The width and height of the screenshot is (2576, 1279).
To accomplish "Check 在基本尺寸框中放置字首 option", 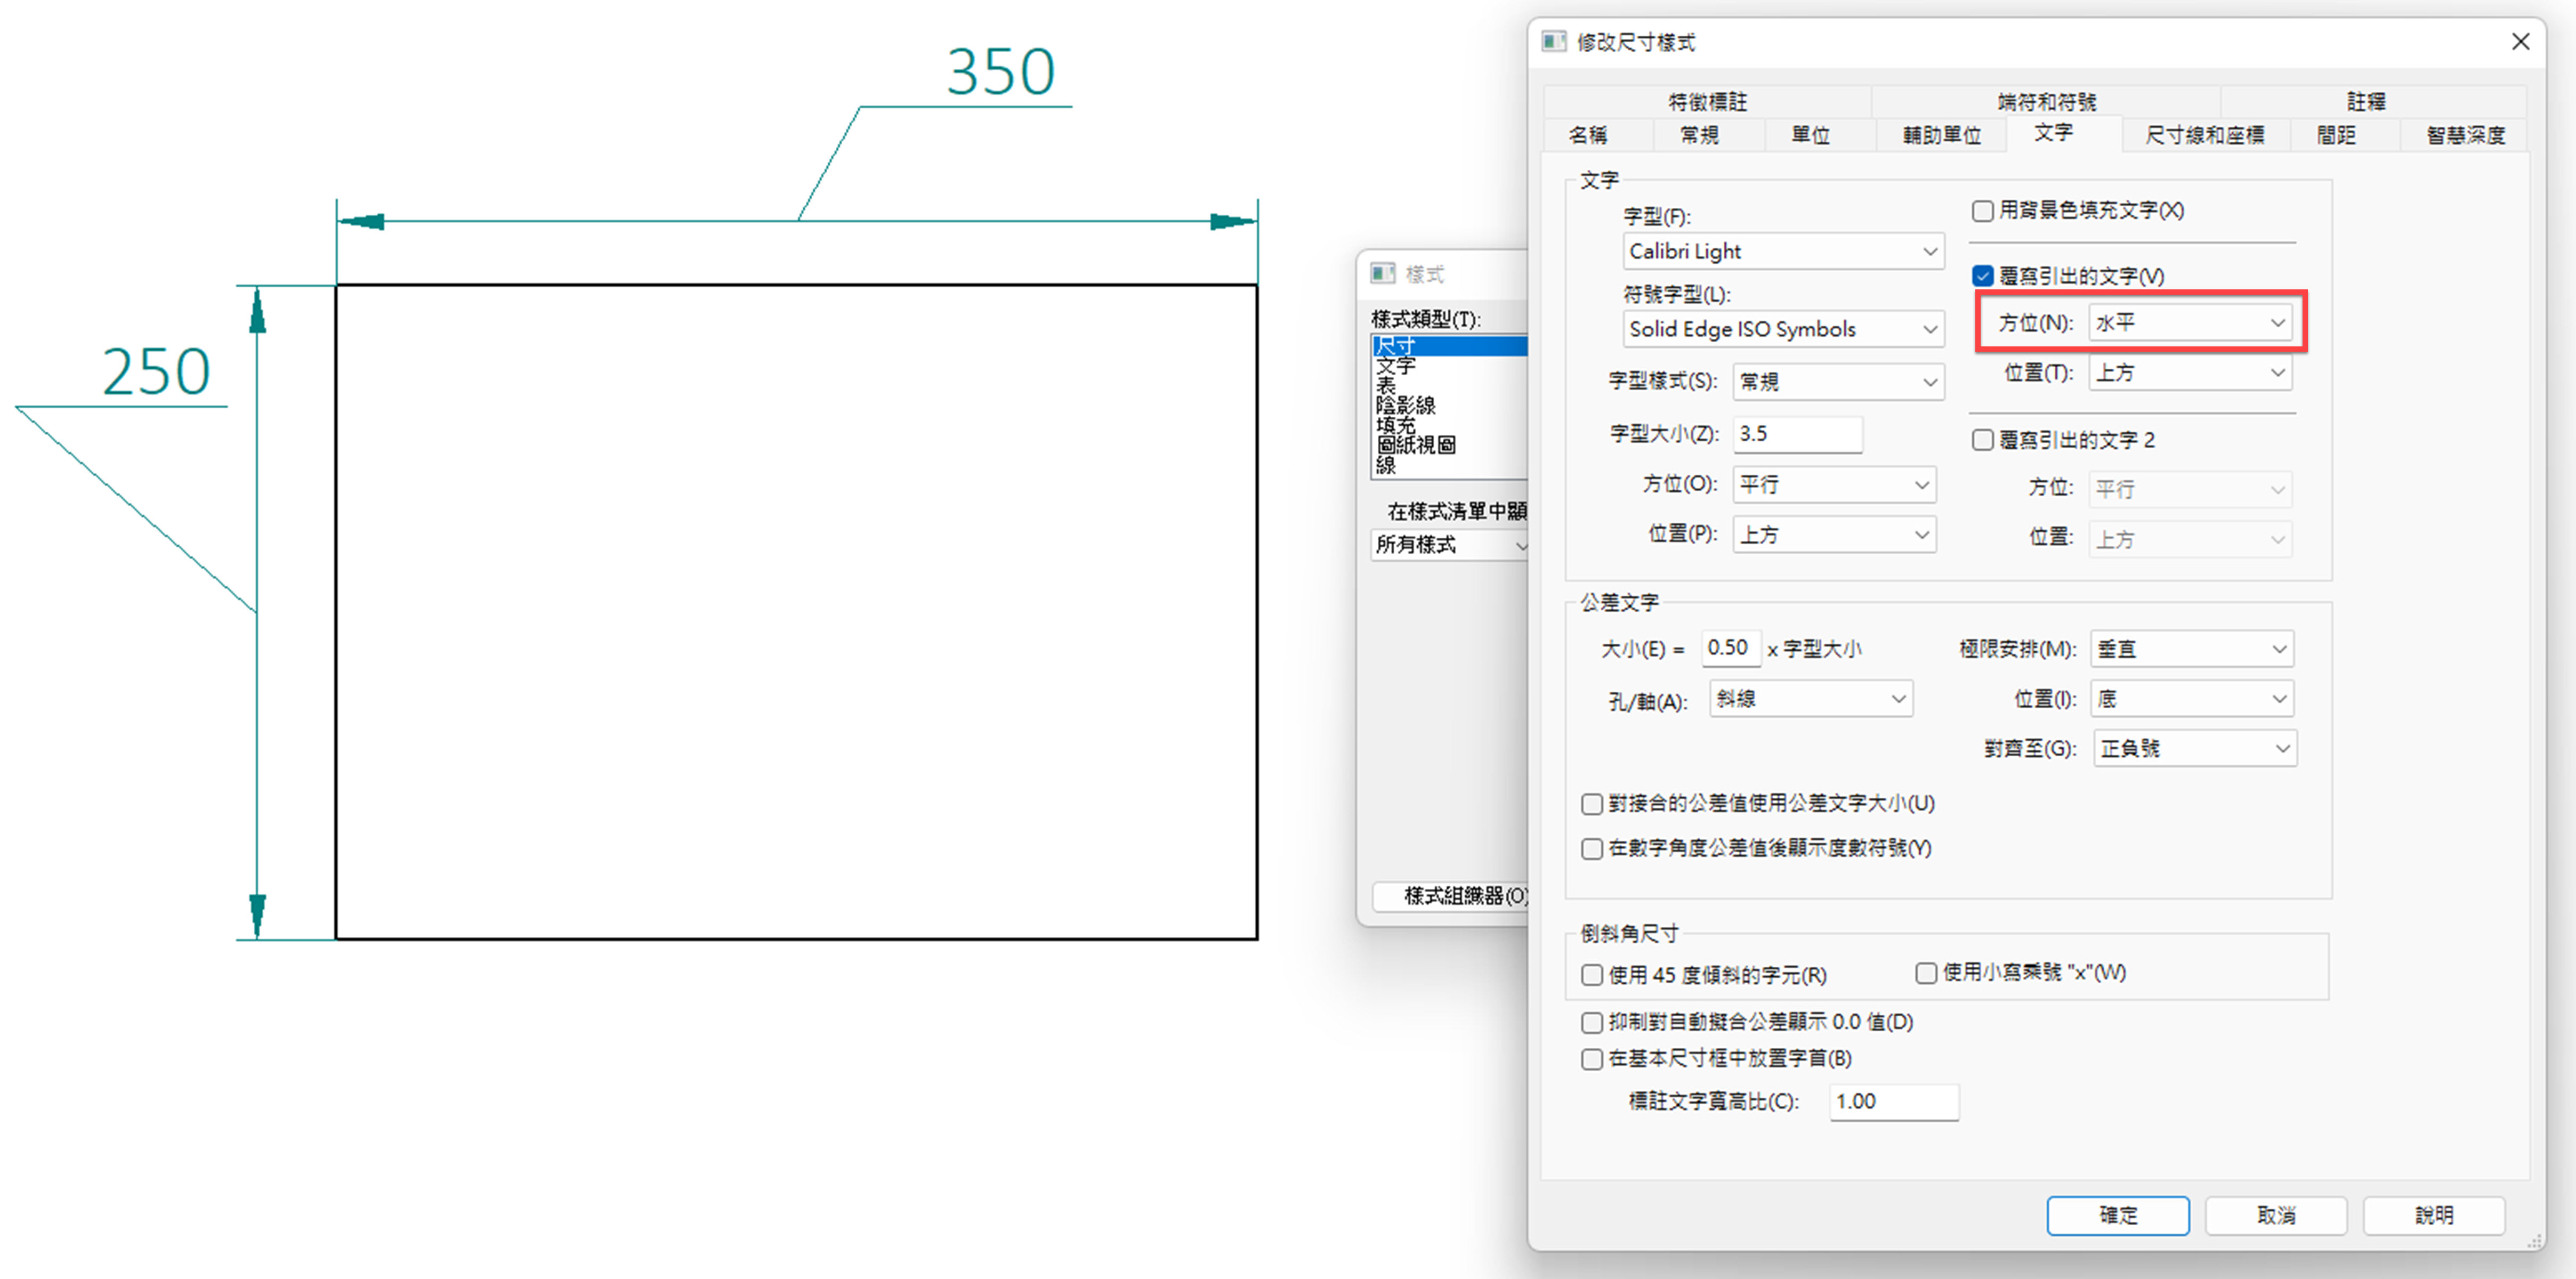I will tap(1592, 1059).
